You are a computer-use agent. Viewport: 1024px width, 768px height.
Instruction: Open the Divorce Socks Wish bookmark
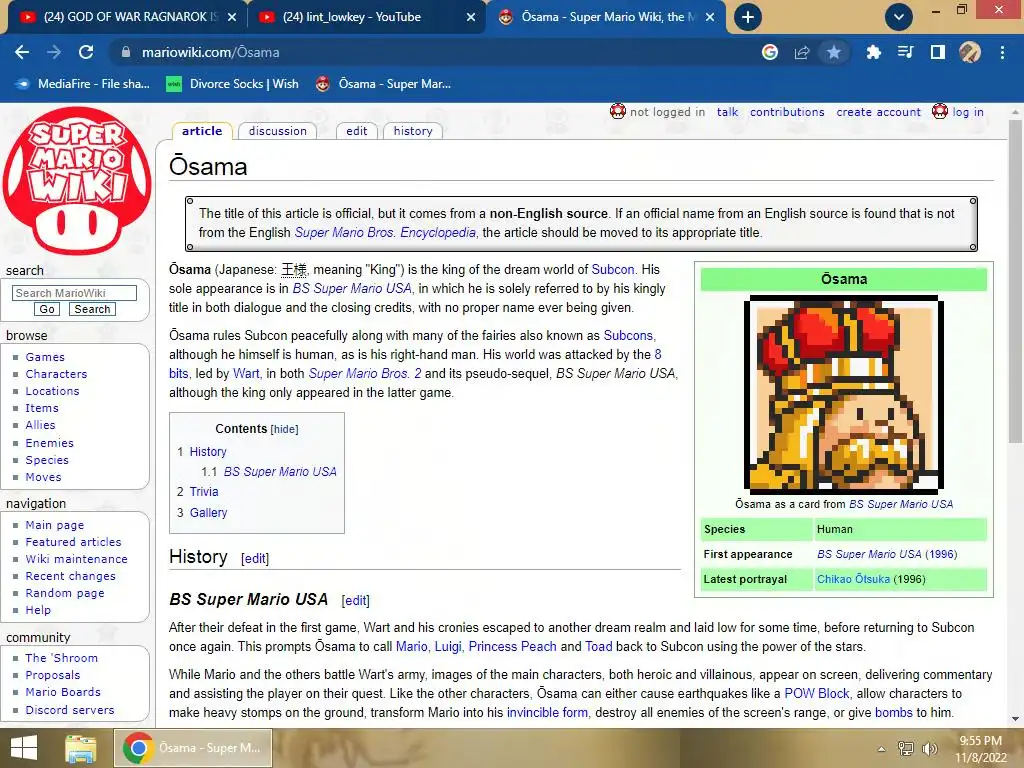(232, 84)
